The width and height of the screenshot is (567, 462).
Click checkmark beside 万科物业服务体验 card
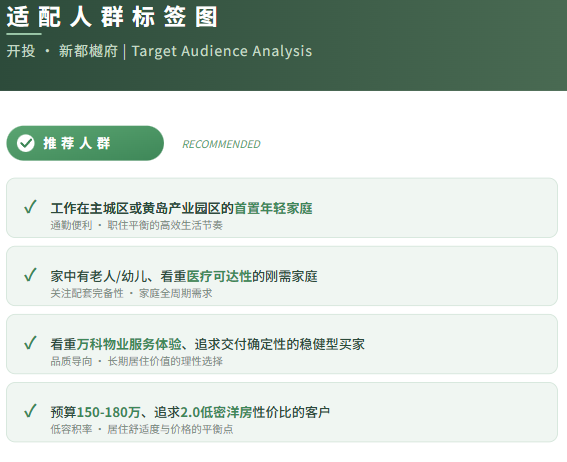tap(30, 343)
